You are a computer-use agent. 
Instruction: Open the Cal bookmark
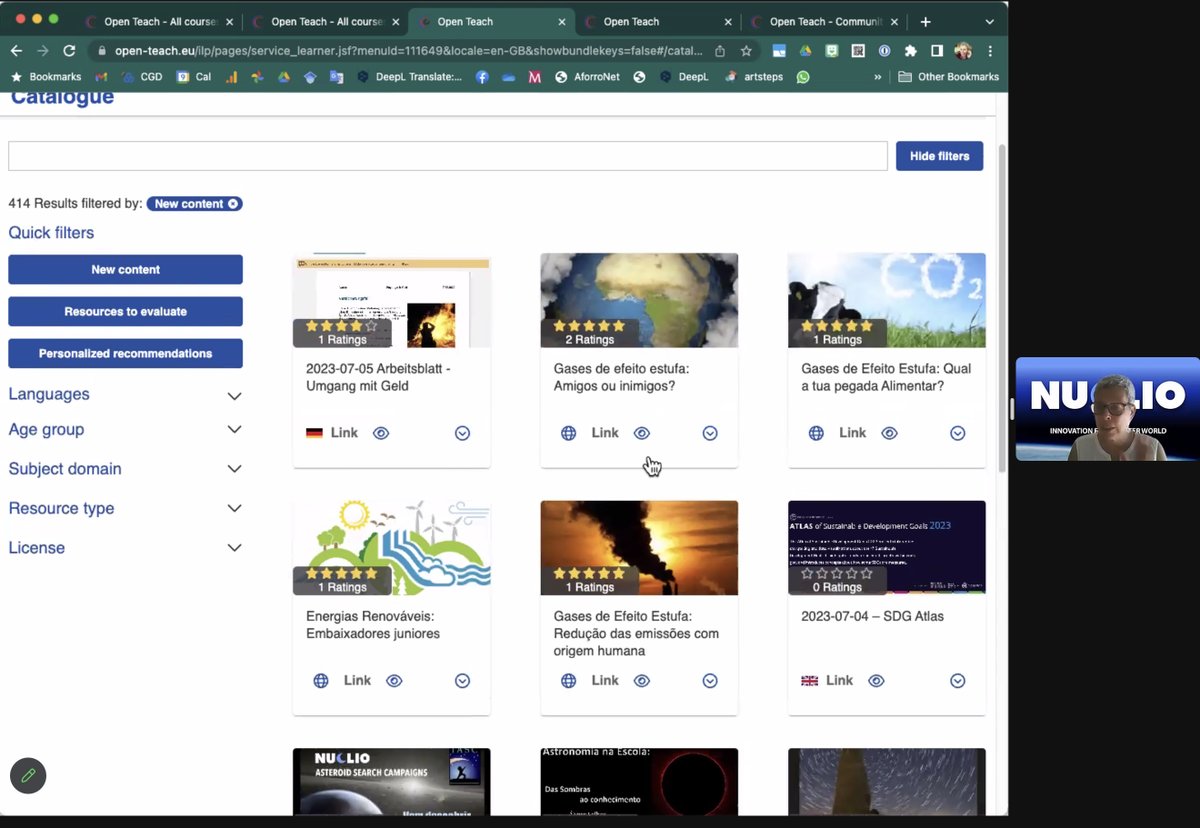coord(194,77)
